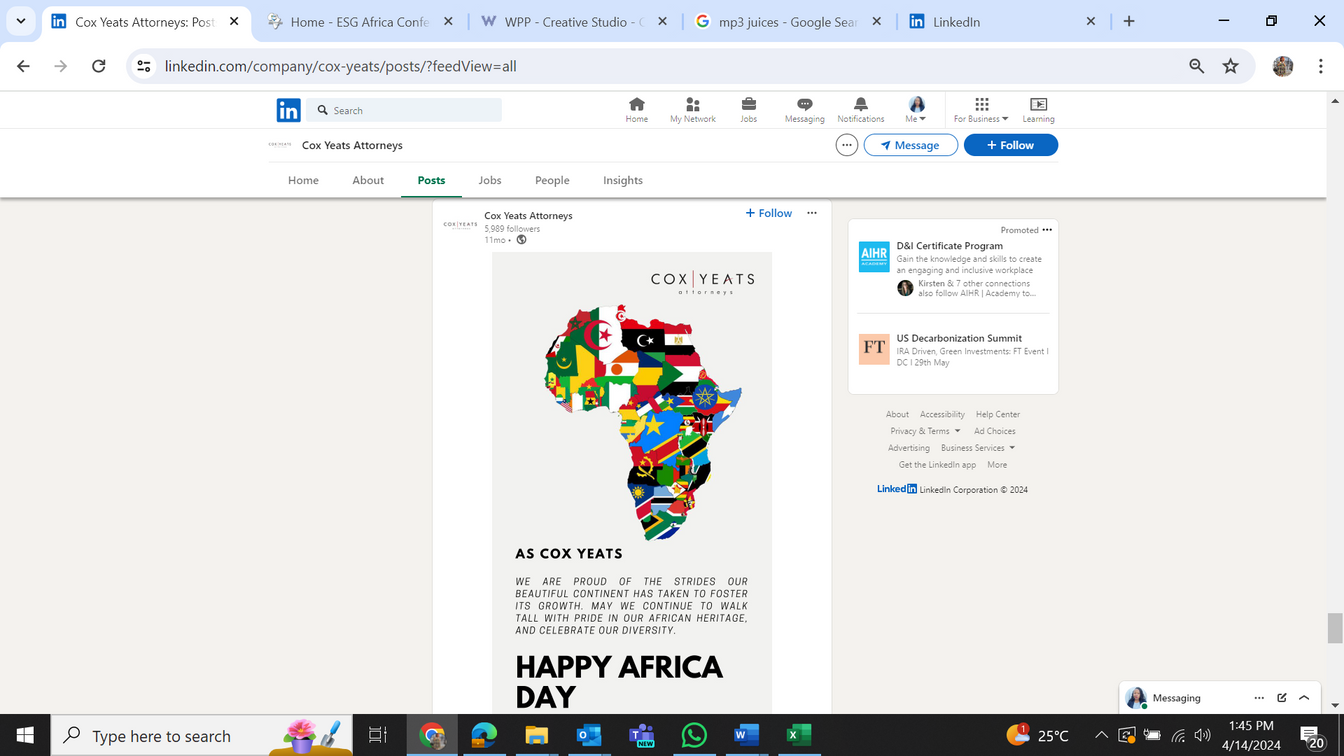The height and width of the screenshot is (756, 1344).
Task: Open the browser zoom magnifier icon
Action: click(x=1196, y=66)
